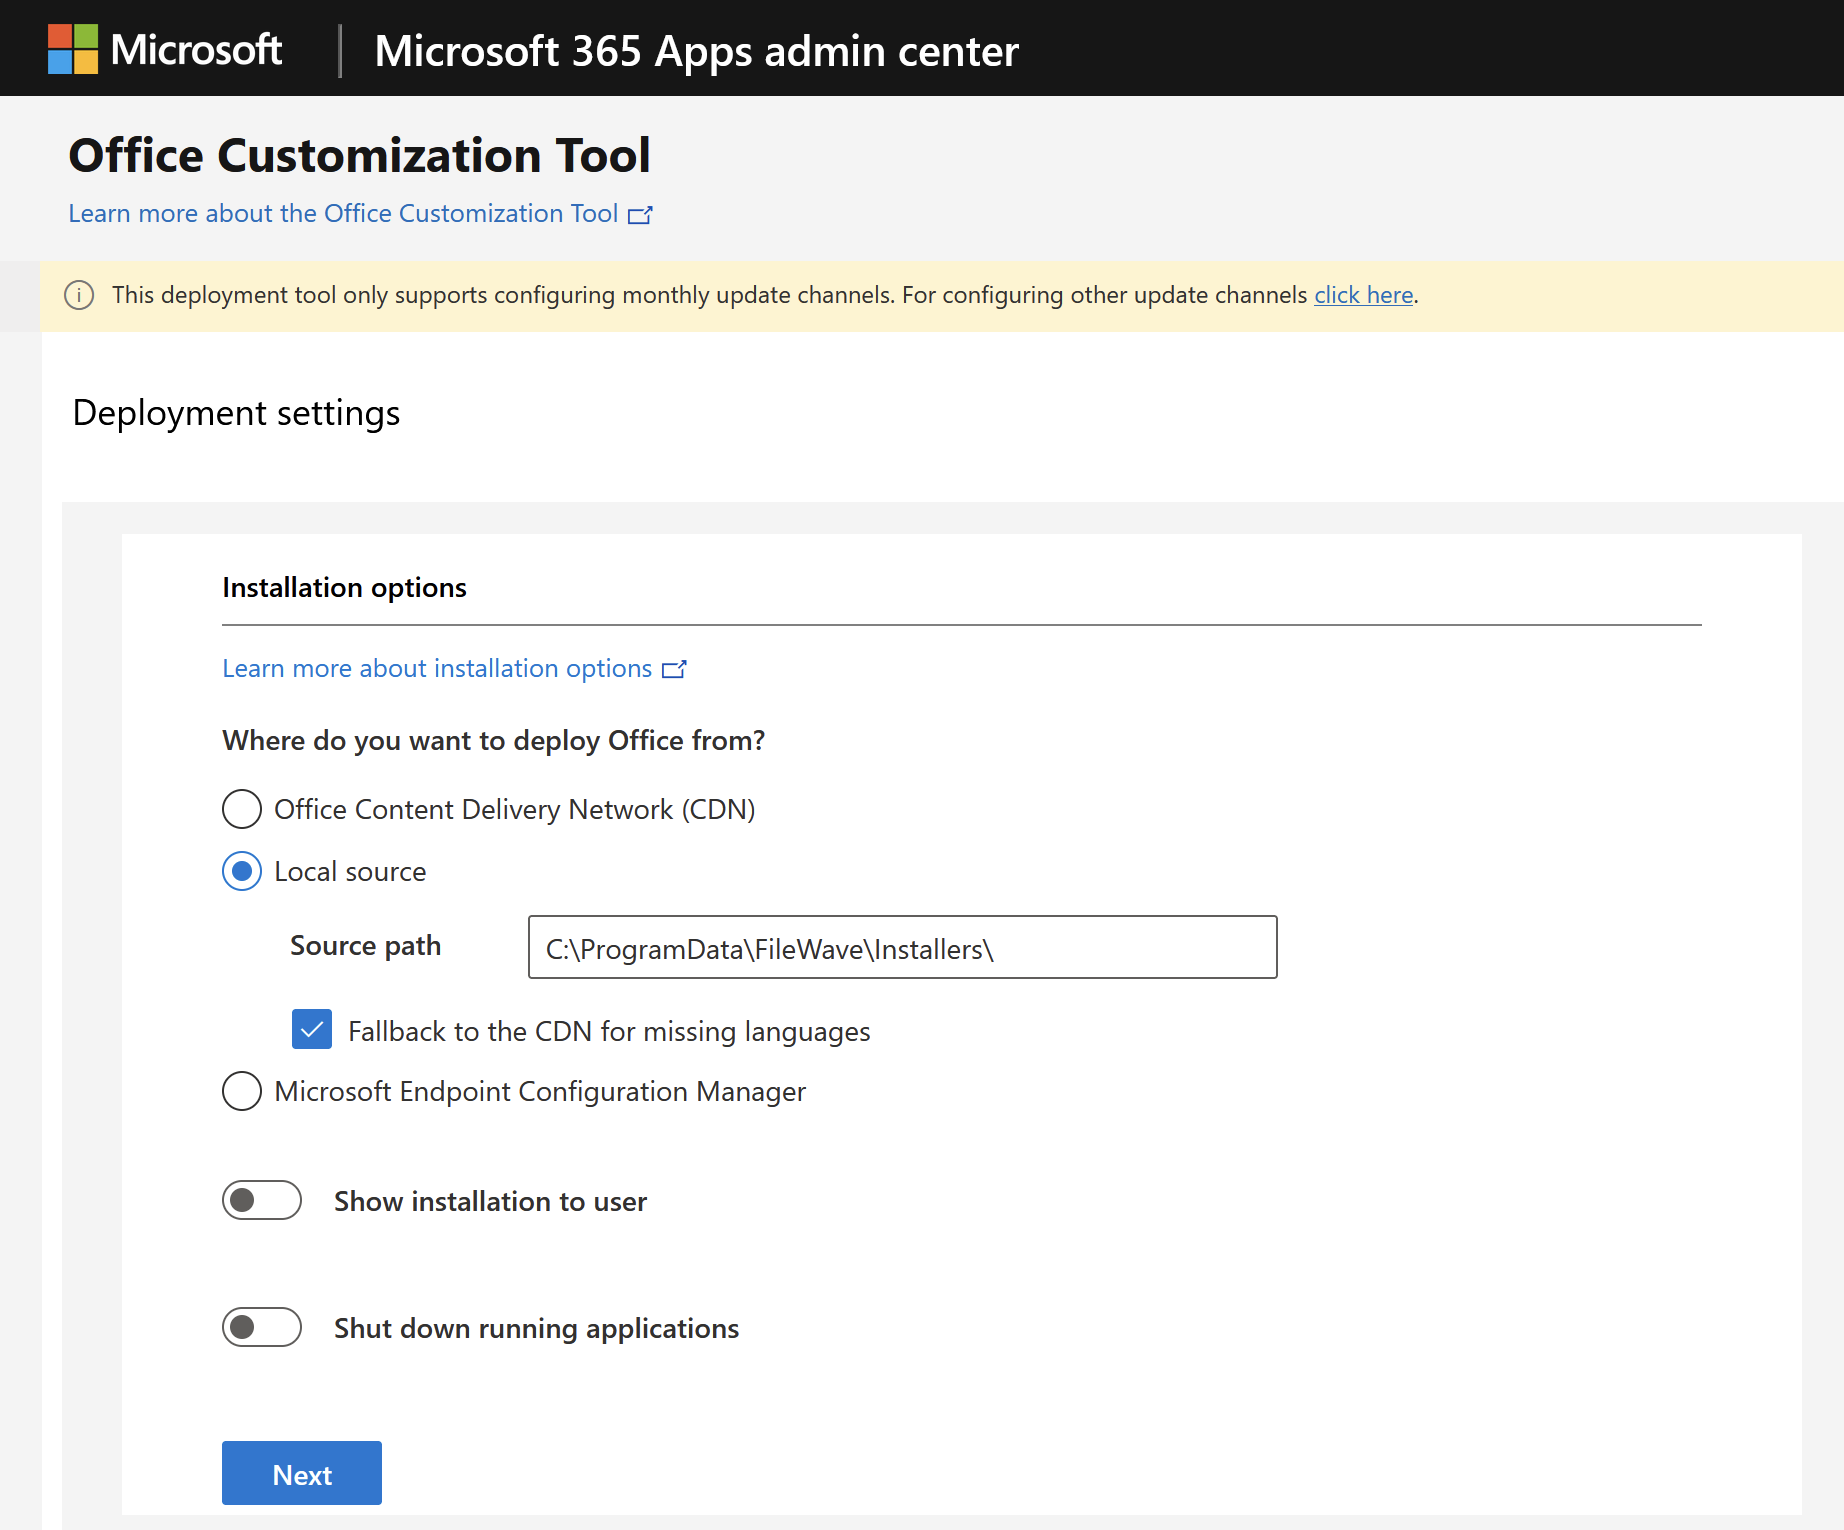
Task: Click the Deployment settings heading
Action: tap(237, 413)
